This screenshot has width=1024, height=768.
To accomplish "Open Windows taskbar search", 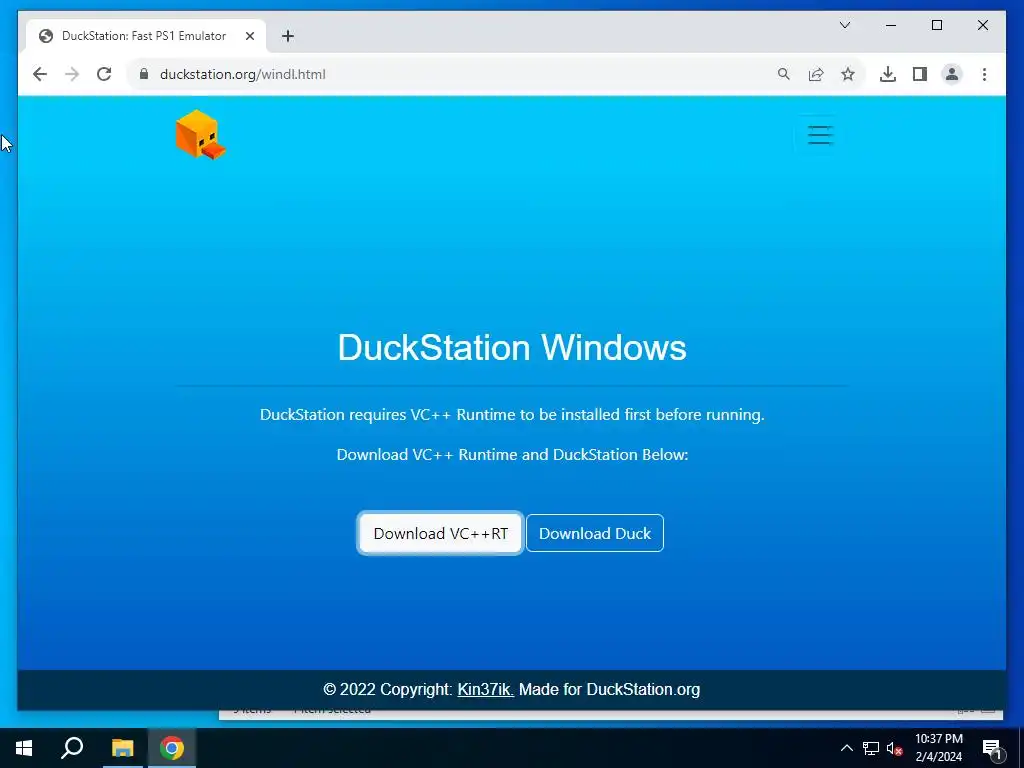I will tap(72, 748).
